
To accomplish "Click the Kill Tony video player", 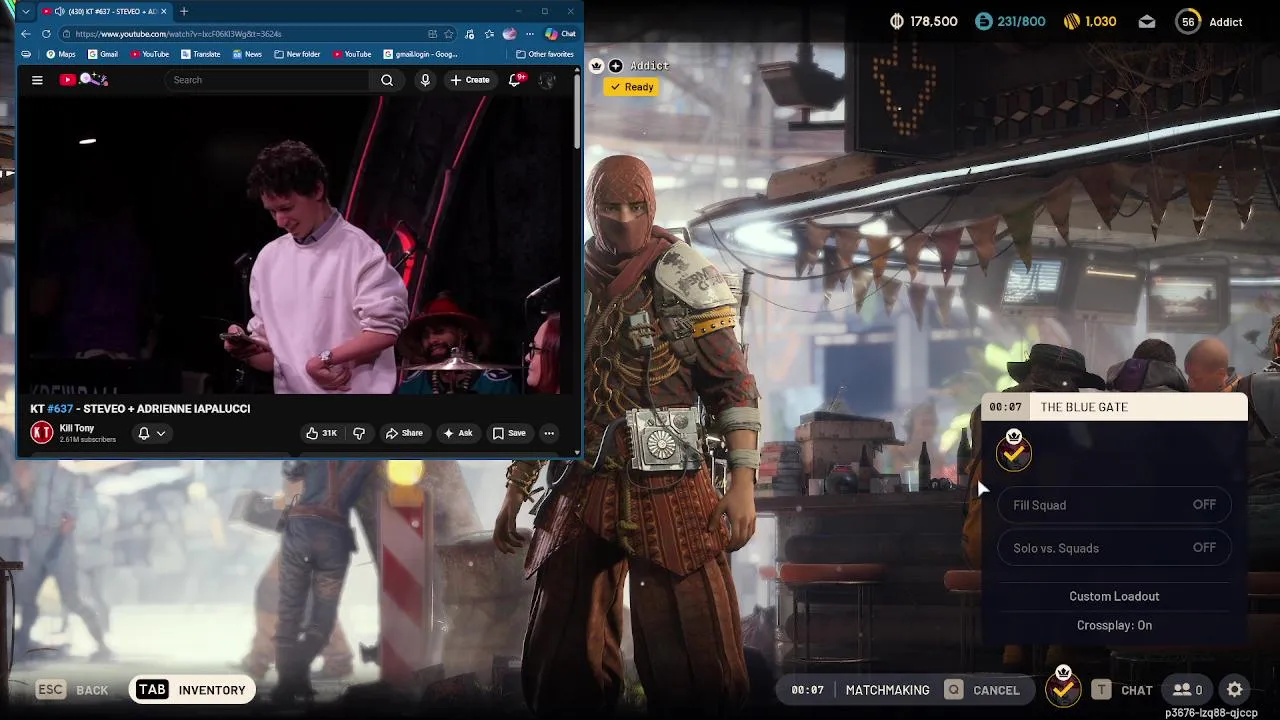I will (x=295, y=244).
